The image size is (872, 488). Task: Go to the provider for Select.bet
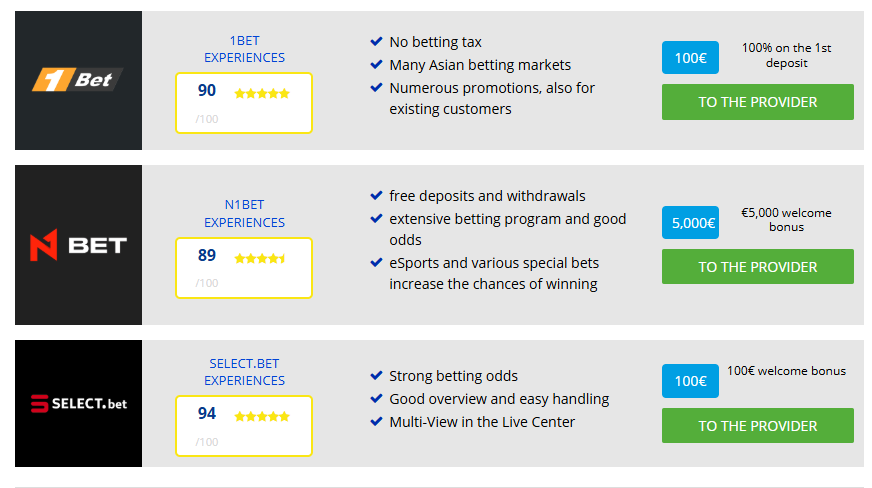coord(757,426)
